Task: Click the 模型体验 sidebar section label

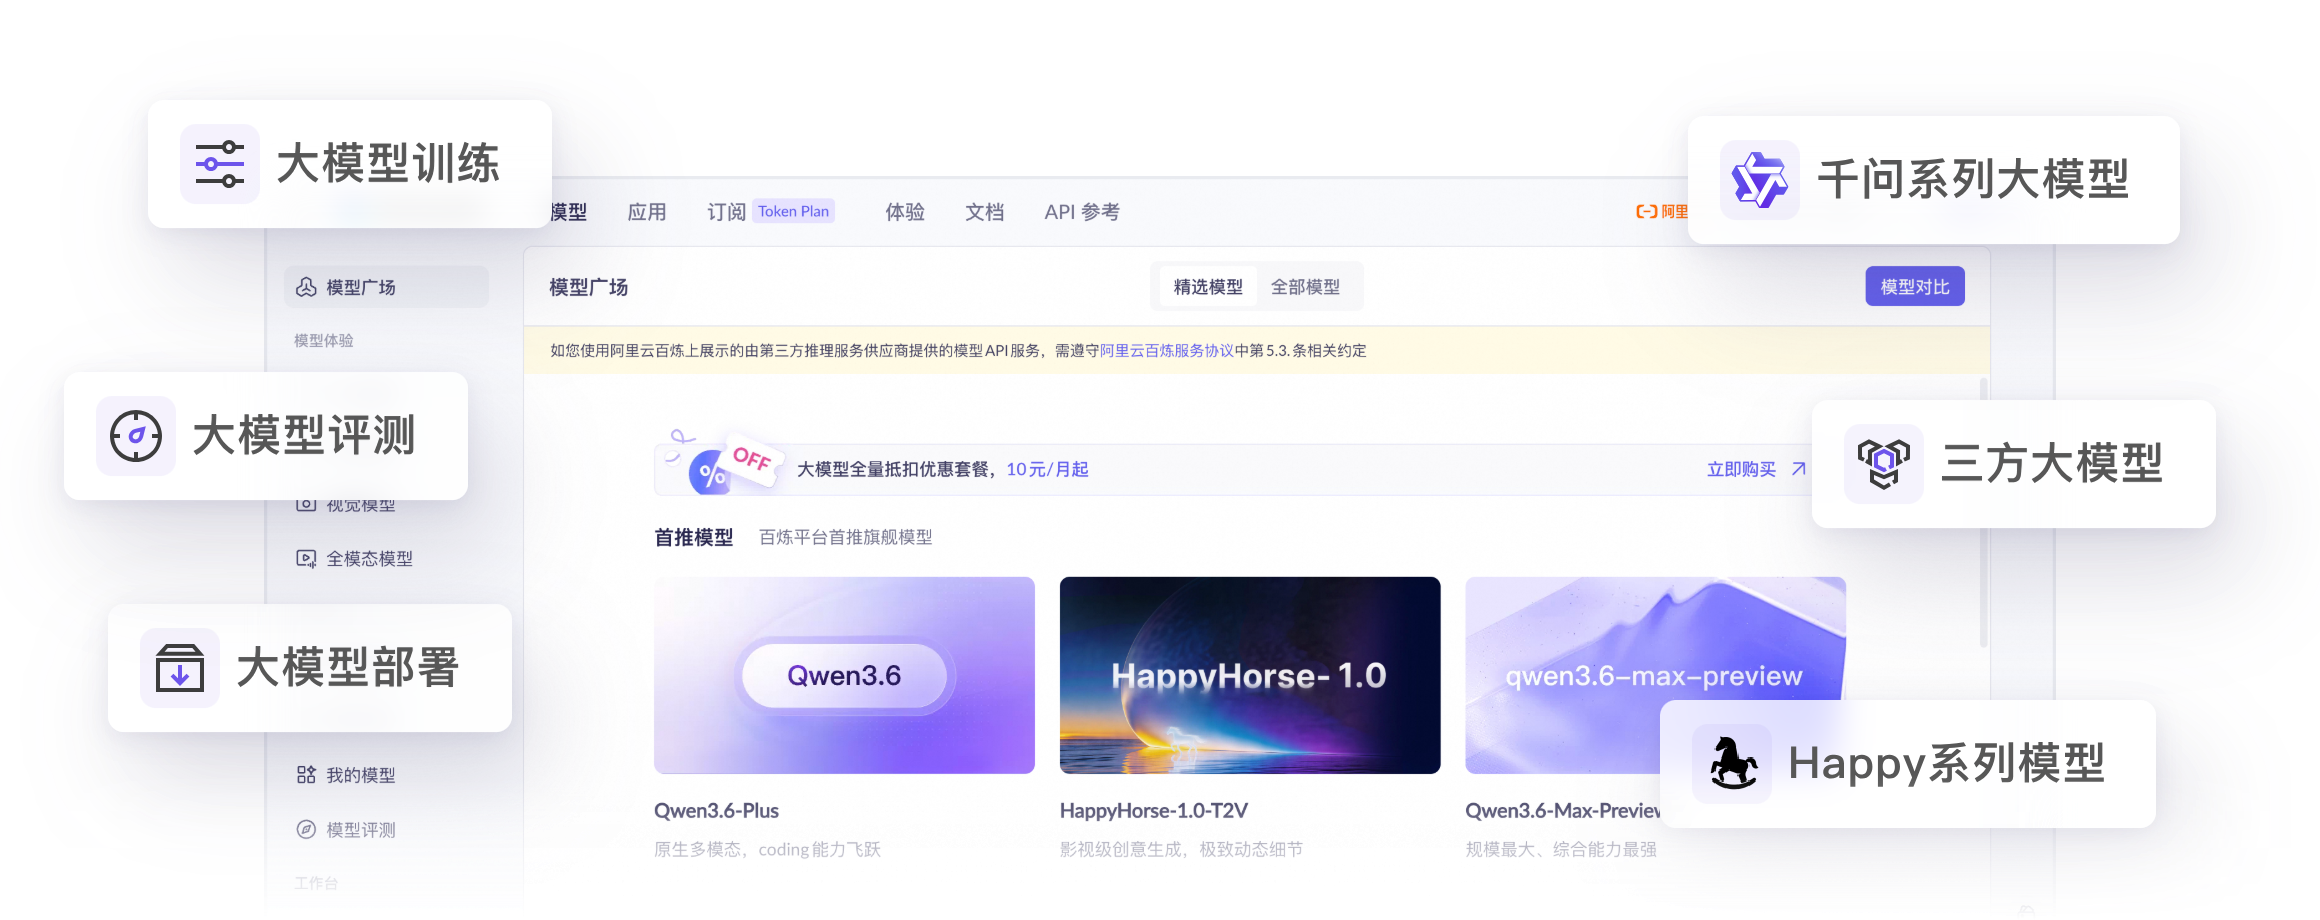Action: [324, 341]
